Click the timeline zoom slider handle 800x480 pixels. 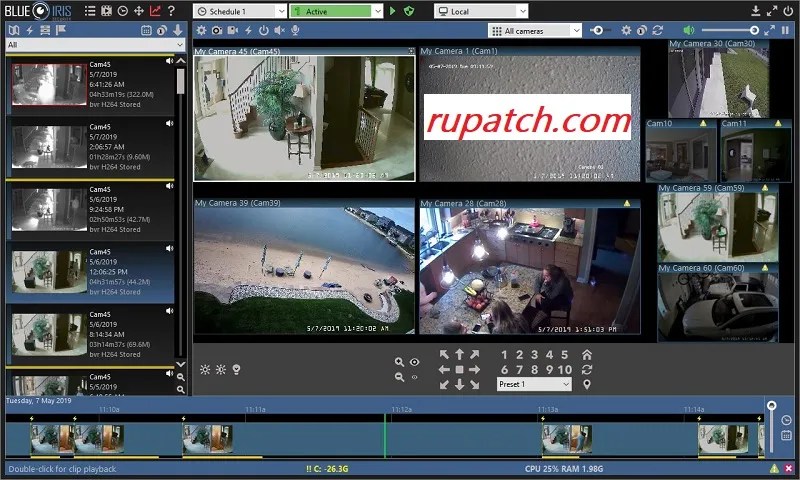coord(771,406)
